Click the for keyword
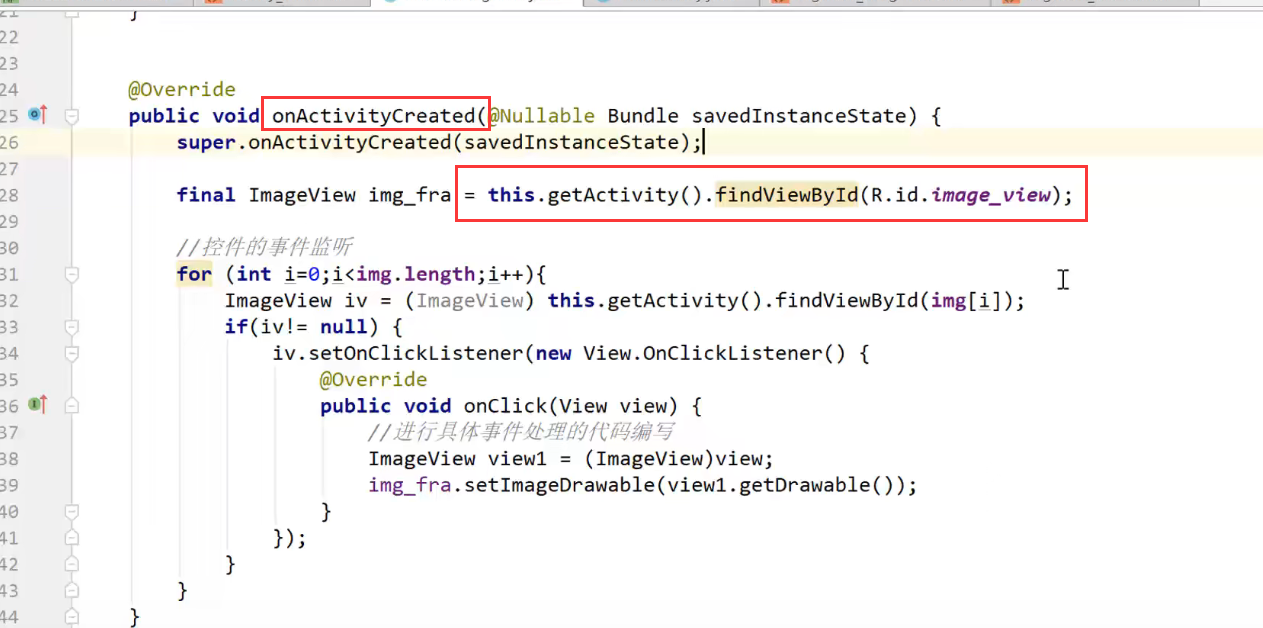 coord(194,274)
